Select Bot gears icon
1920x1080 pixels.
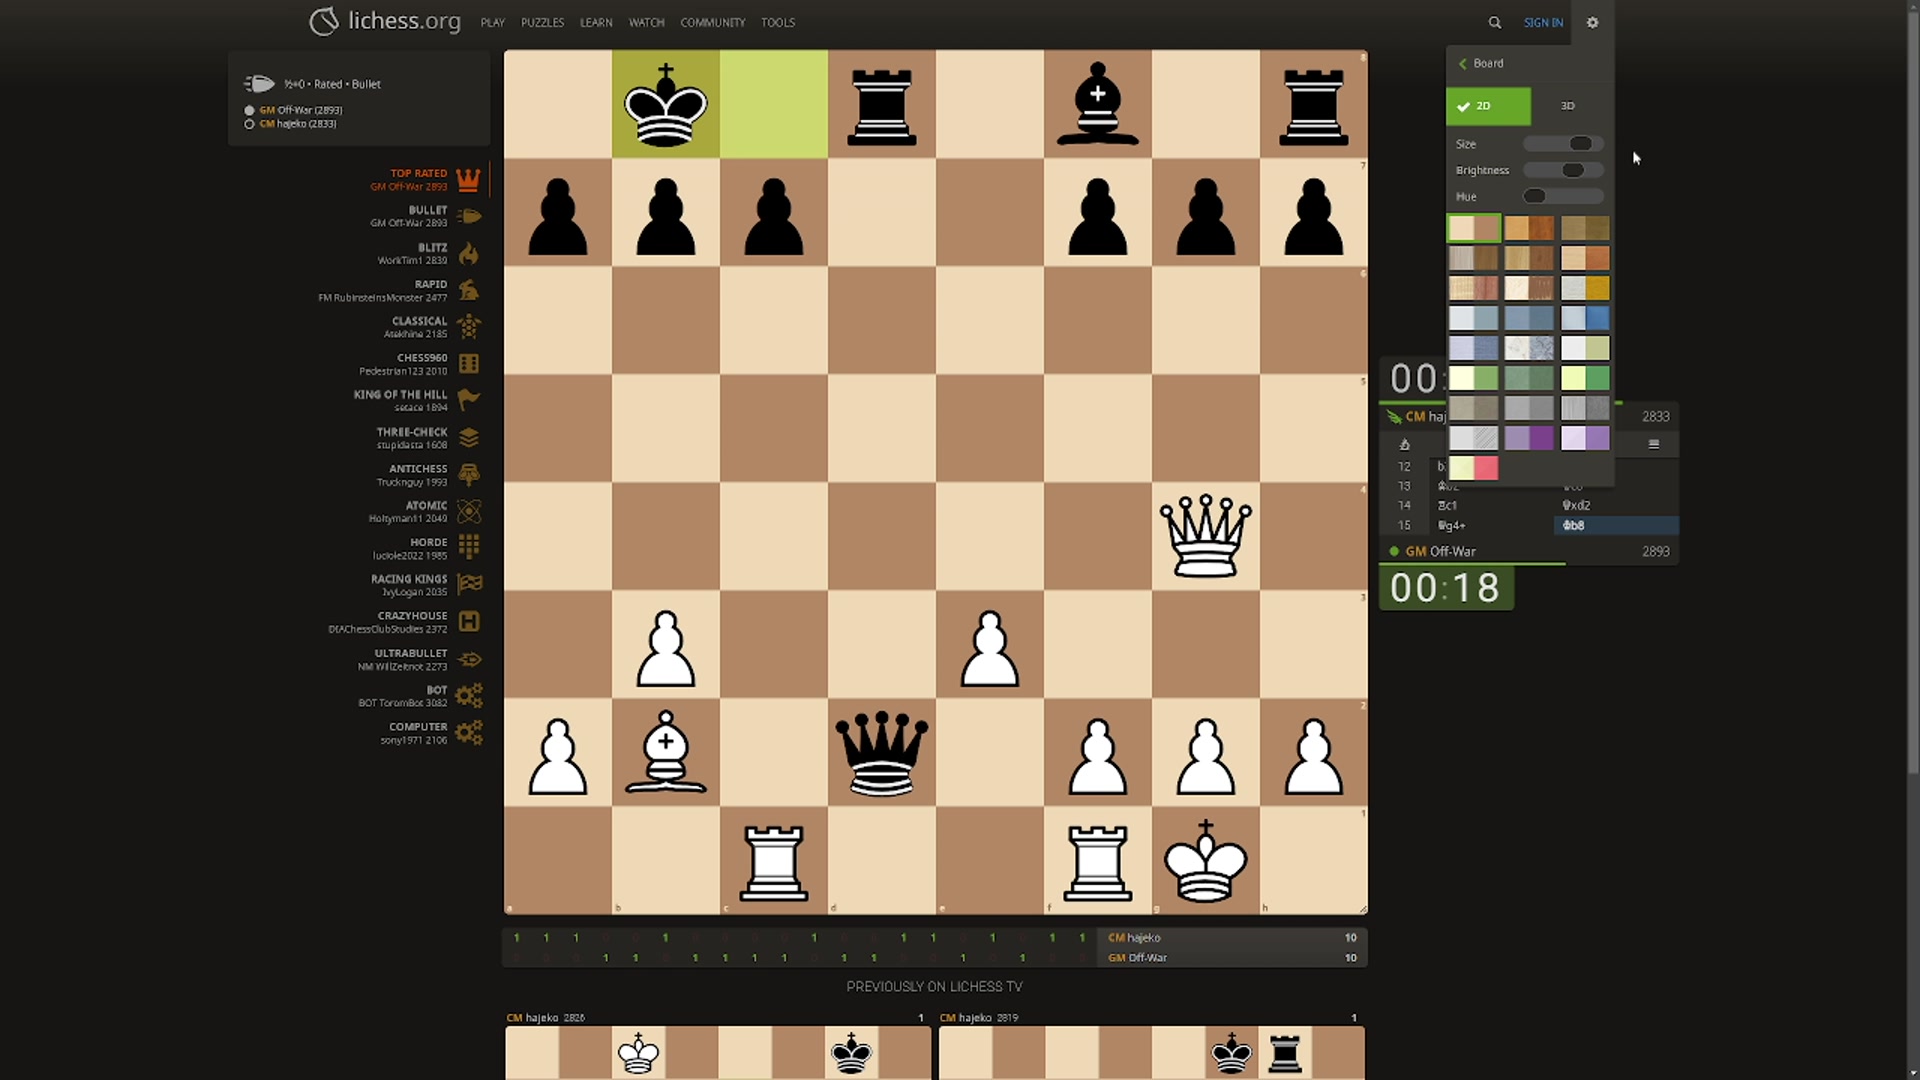click(468, 696)
